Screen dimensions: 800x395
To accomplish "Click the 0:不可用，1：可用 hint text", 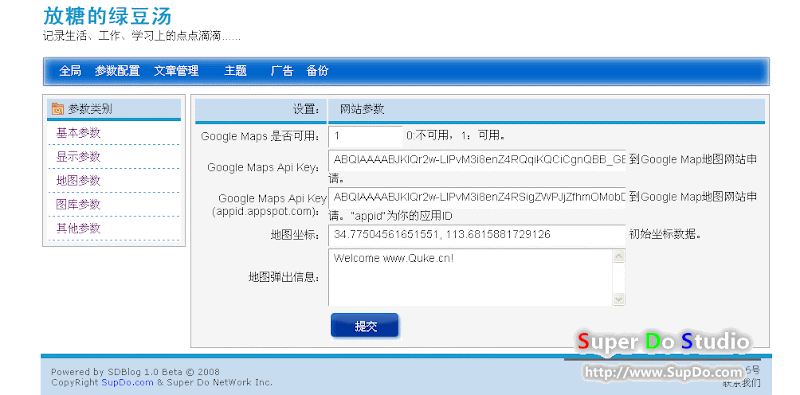I will tap(456, 136).
